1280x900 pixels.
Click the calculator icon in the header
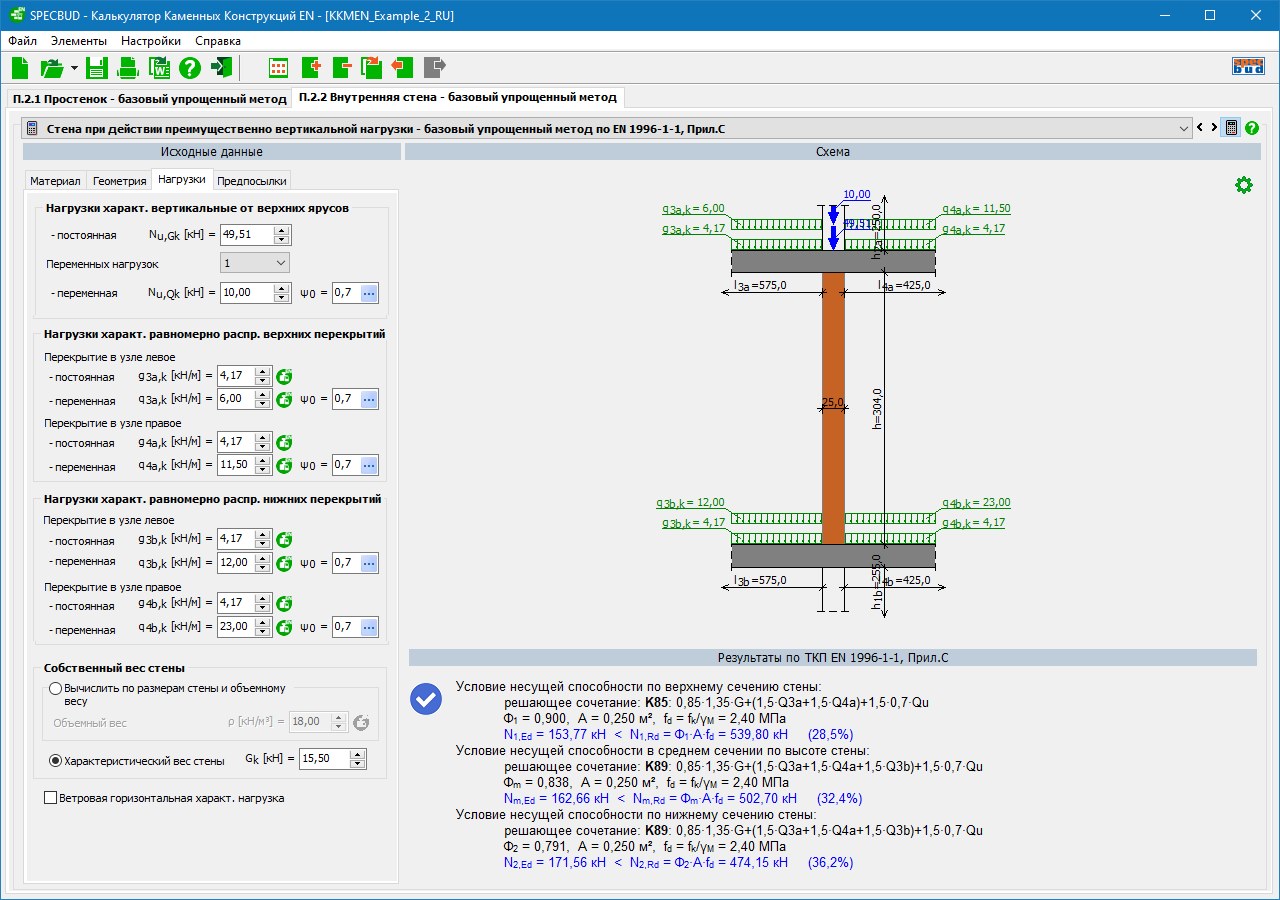(x=1232, y=128)
